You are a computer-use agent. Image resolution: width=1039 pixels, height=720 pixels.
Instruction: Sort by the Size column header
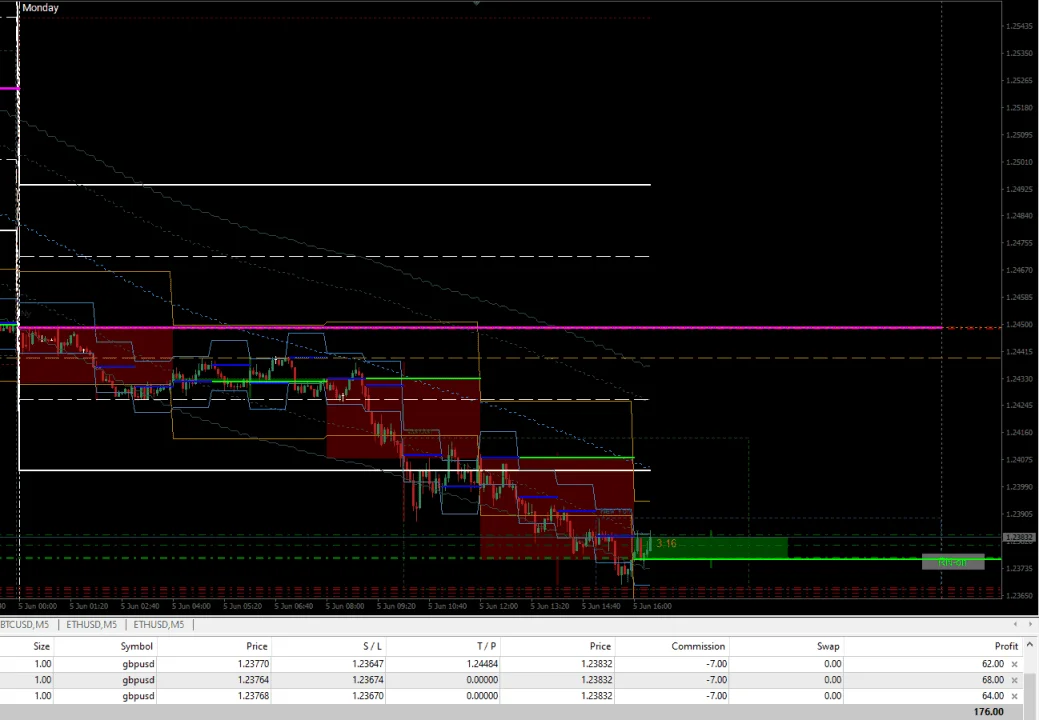[x=41, y=646]
